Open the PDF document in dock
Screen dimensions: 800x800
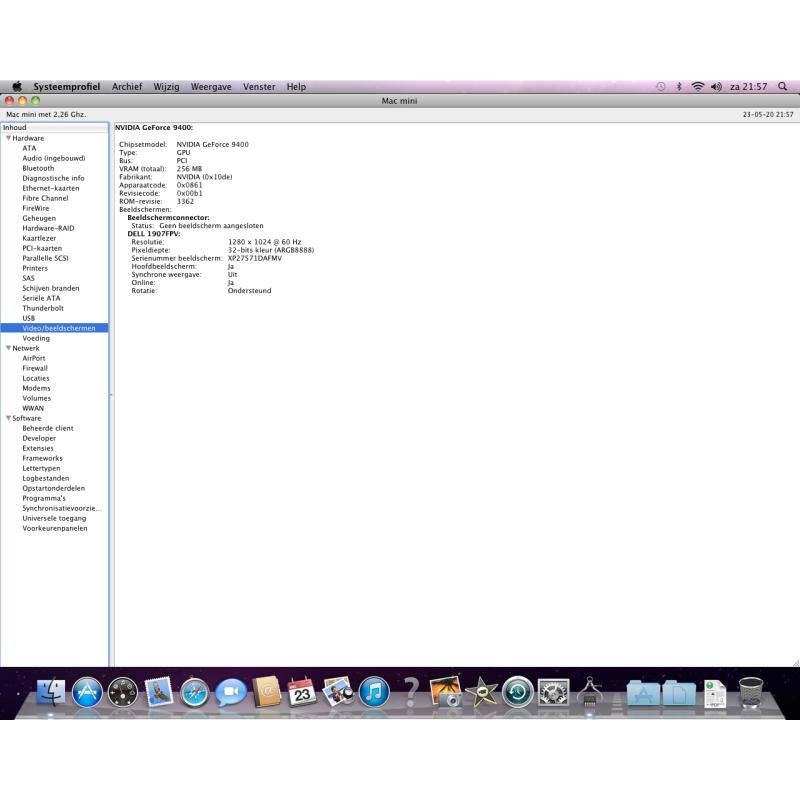pyautogui.click(x=715, y=693)
